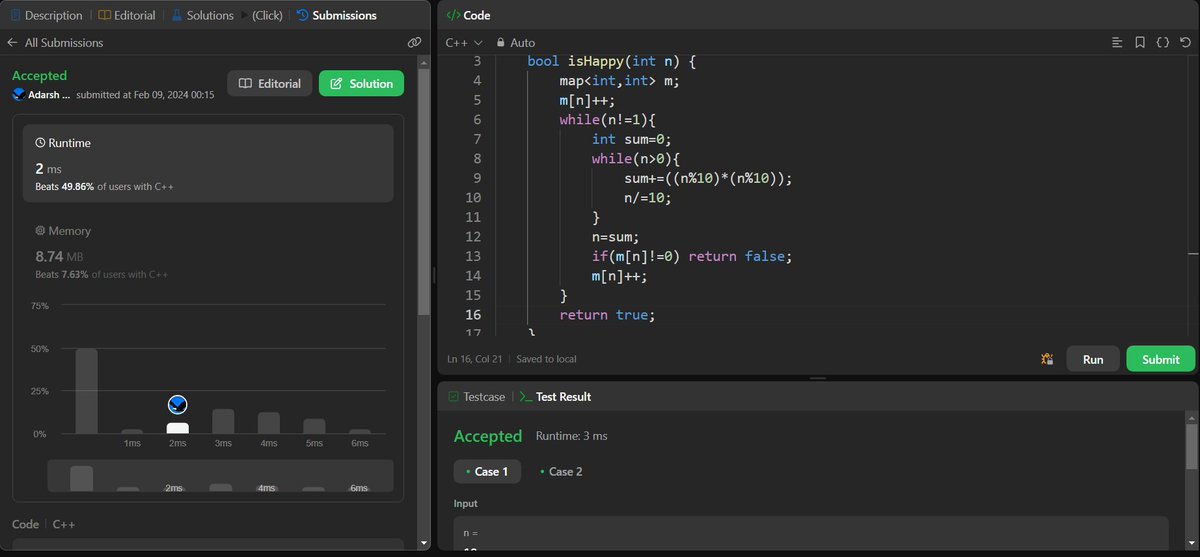Click the test result panel scrollbar

1191,445
